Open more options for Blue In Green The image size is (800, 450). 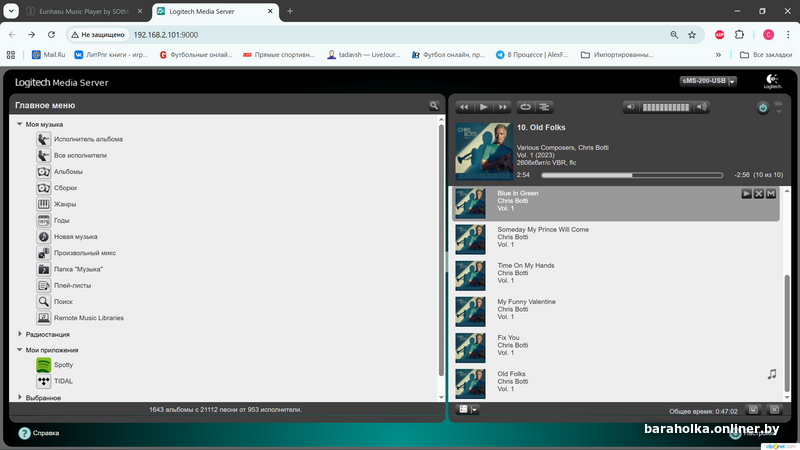[x=771, y=194]
